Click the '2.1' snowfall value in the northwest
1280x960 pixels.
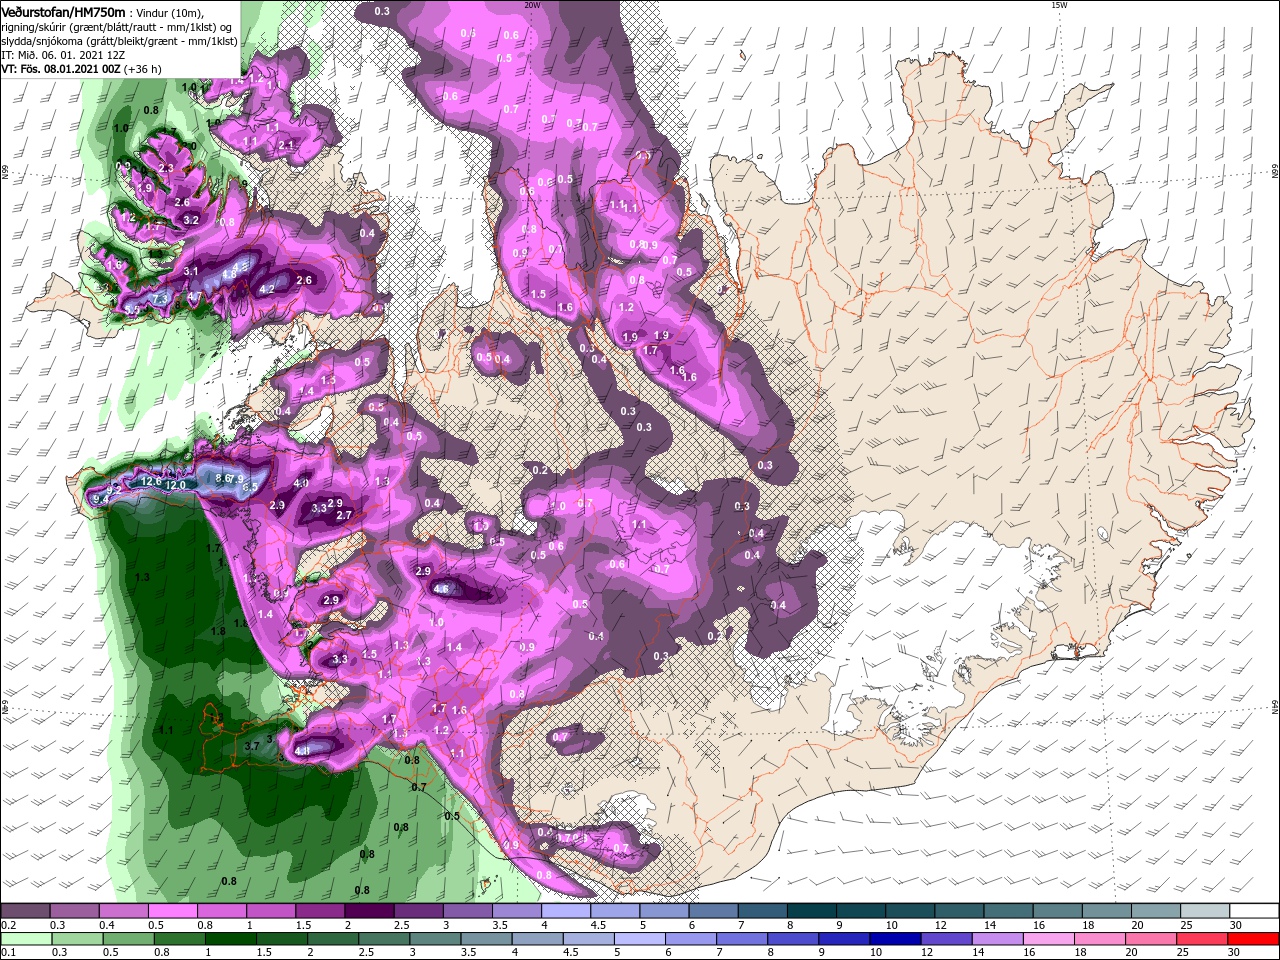[286, 145]
